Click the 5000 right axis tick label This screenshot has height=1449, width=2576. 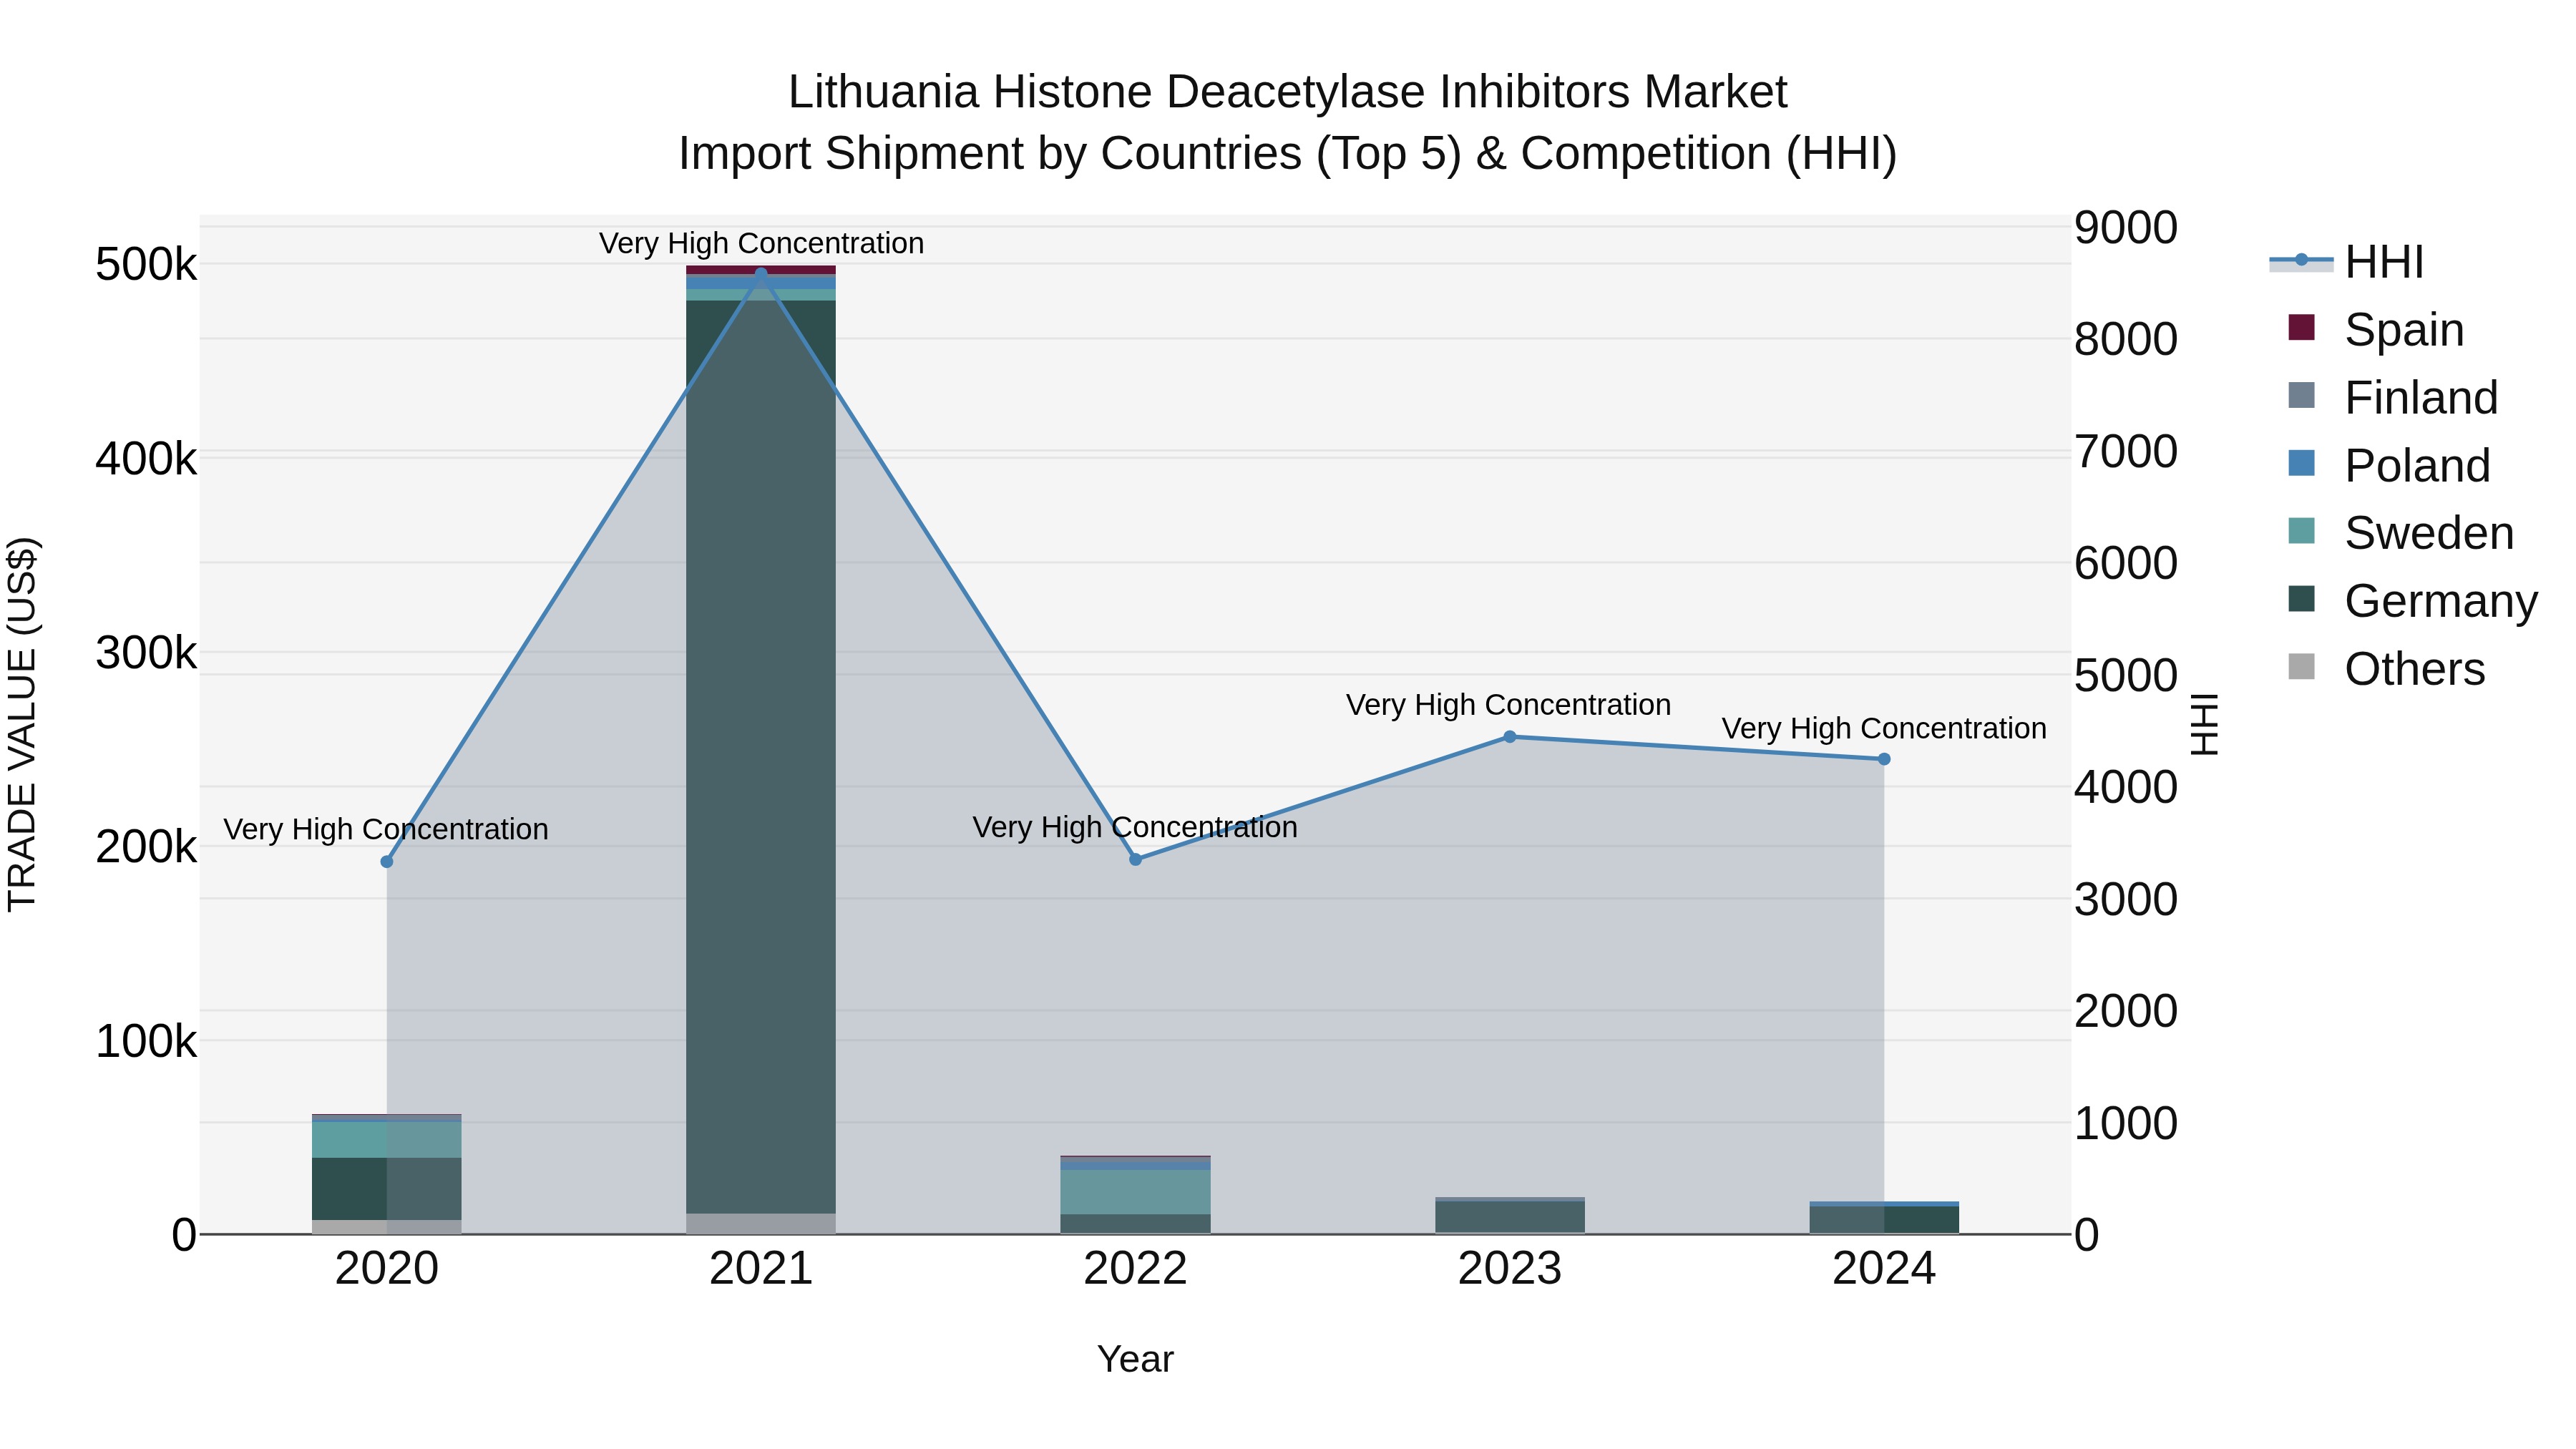click(x=2126, y=676)
